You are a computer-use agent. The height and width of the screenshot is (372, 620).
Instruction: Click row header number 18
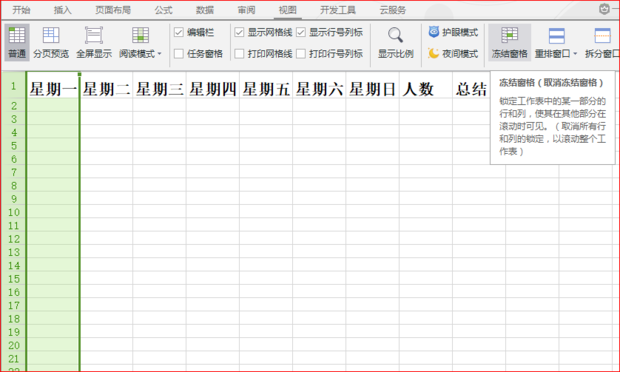tap(13, 319)
